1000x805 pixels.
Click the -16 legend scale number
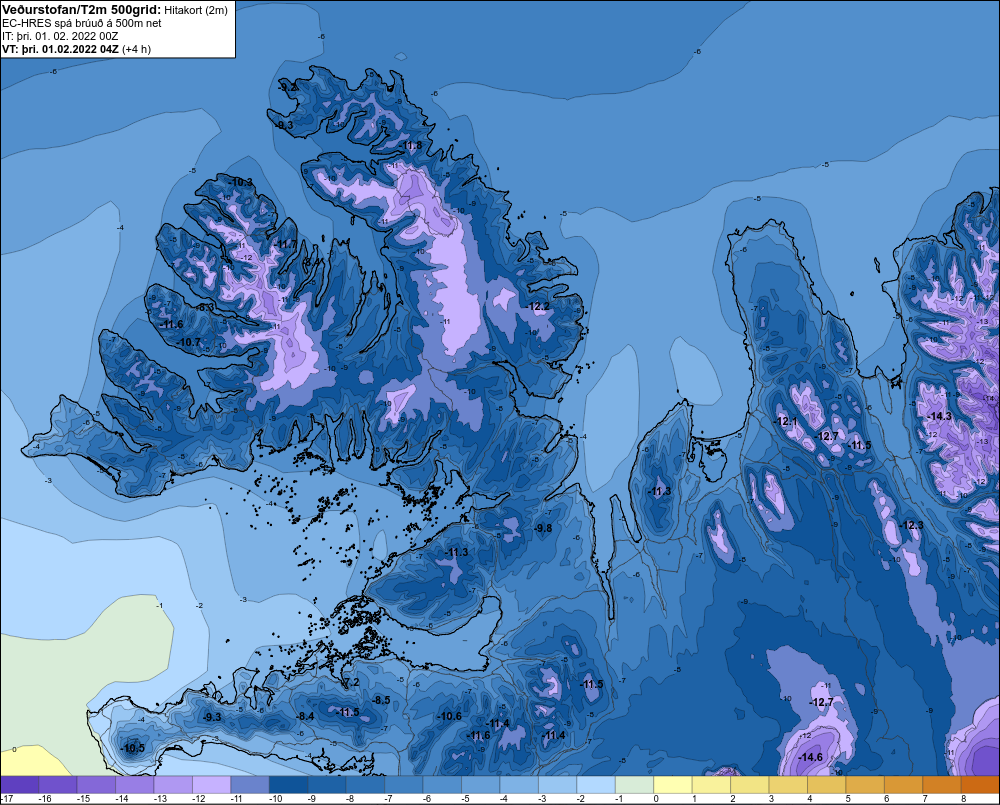tap(44, 799)
